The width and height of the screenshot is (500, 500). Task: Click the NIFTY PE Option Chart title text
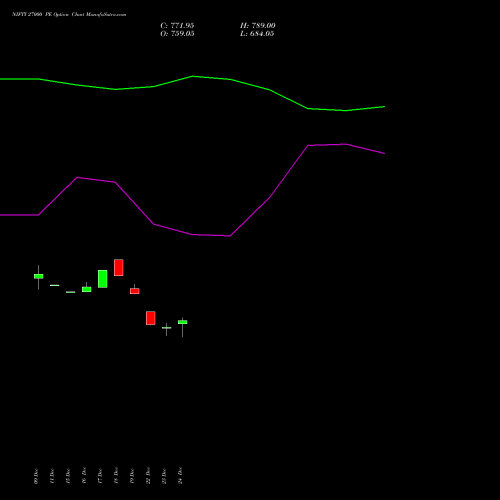[x=69, y=15]
